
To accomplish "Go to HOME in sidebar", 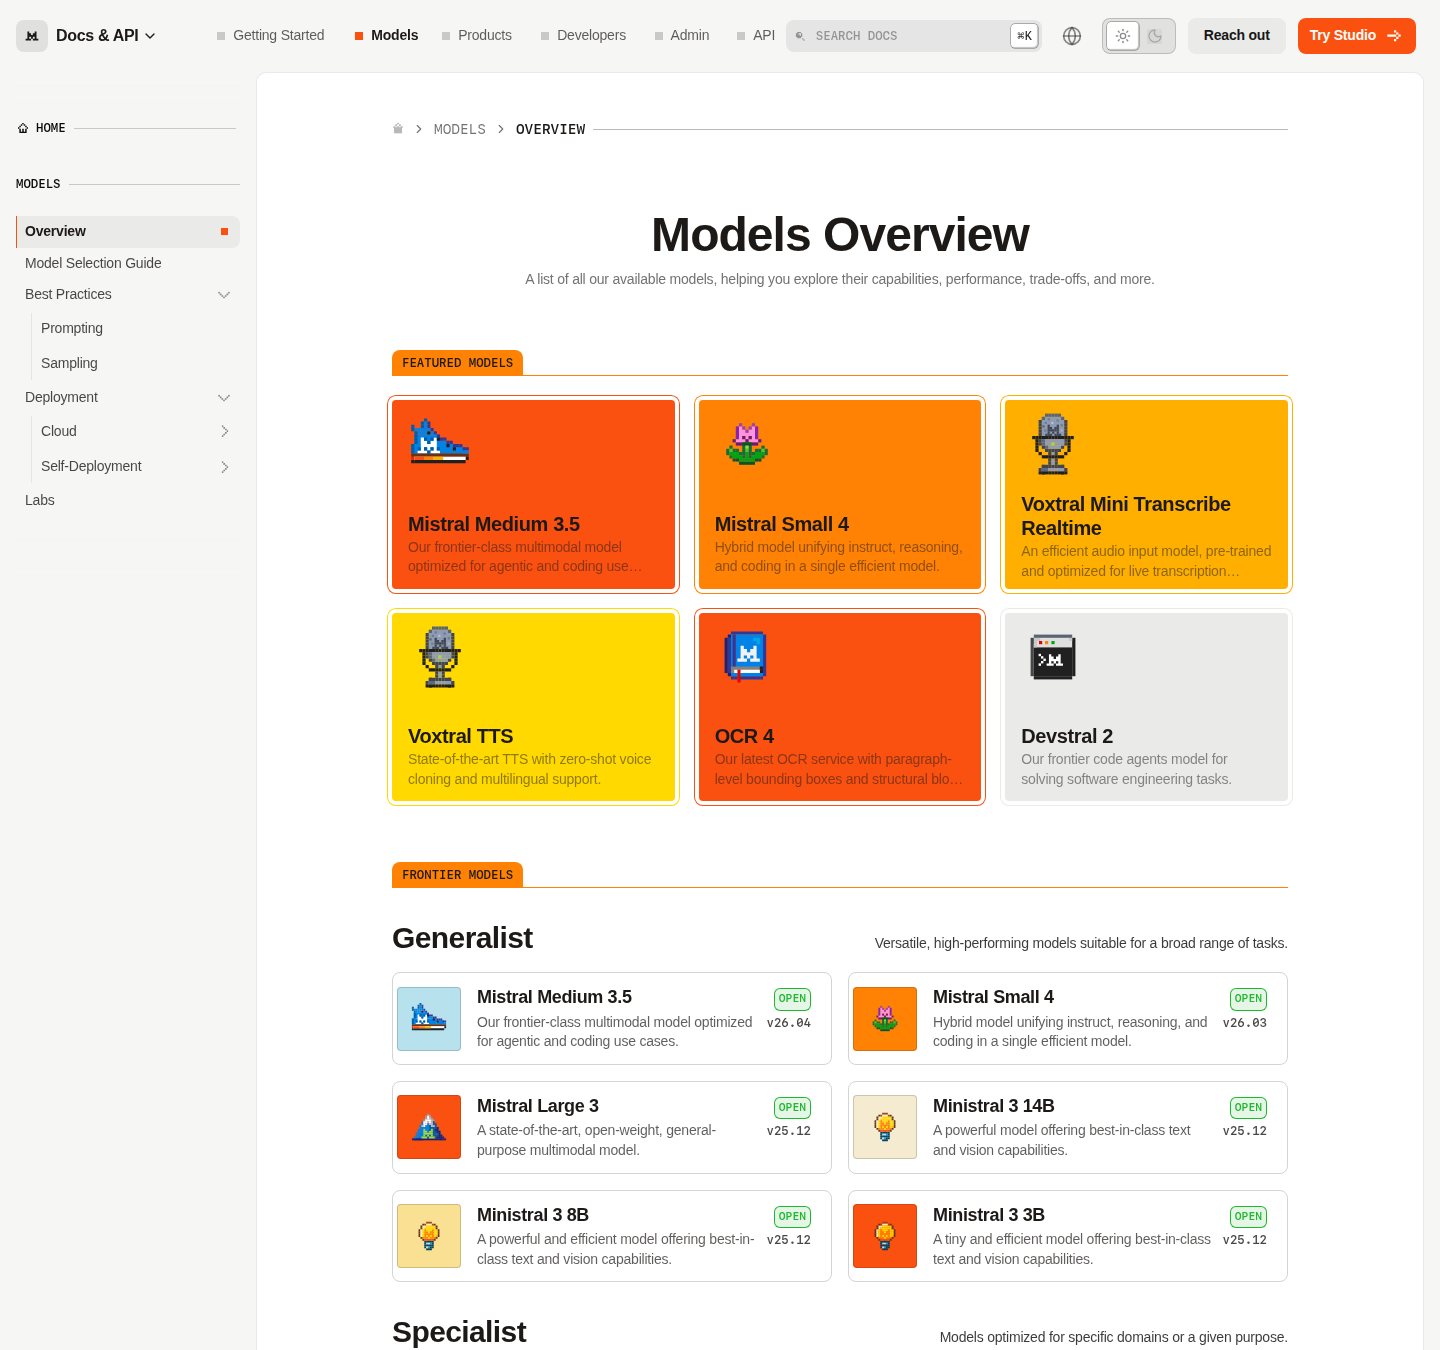I will tap(42, 128).
